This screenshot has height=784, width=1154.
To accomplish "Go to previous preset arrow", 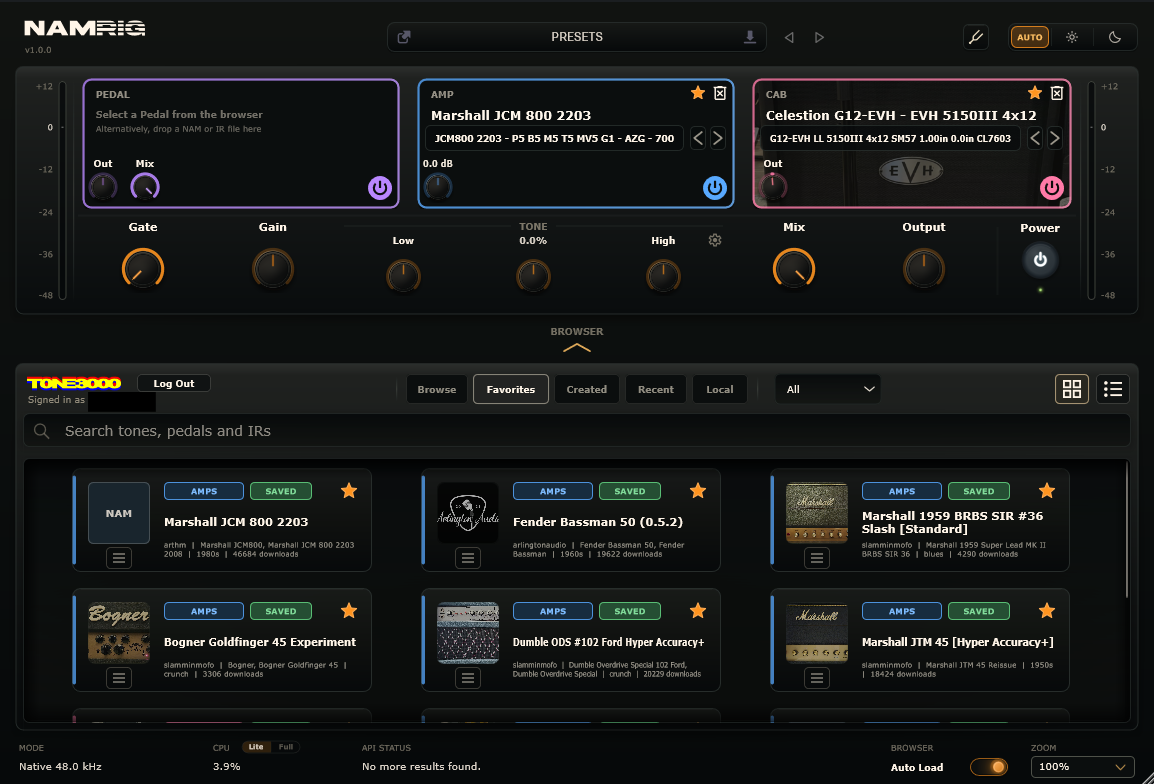I will (789, 37).
